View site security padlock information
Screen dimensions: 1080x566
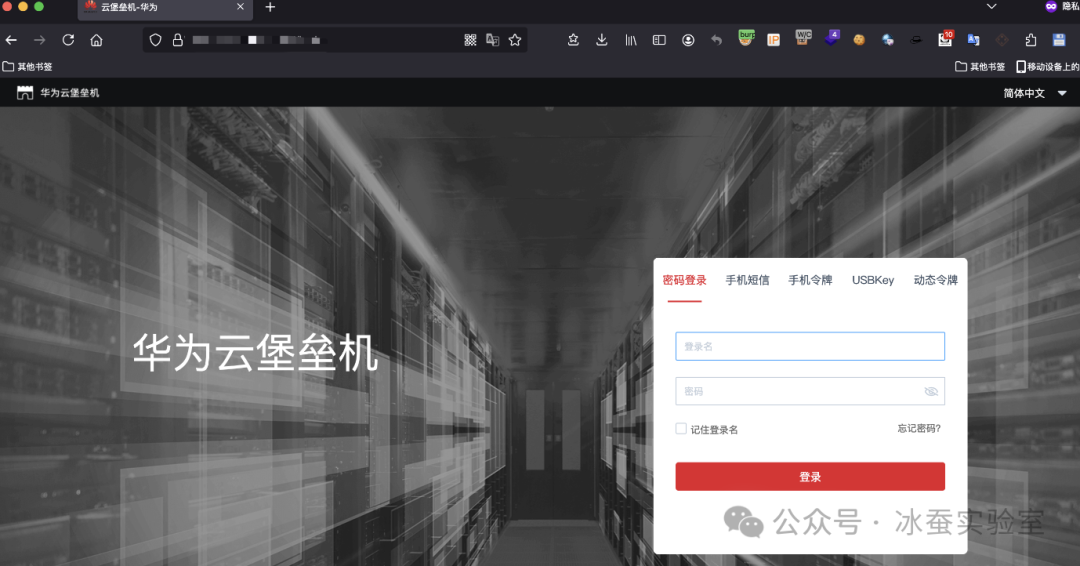(178, 40)
